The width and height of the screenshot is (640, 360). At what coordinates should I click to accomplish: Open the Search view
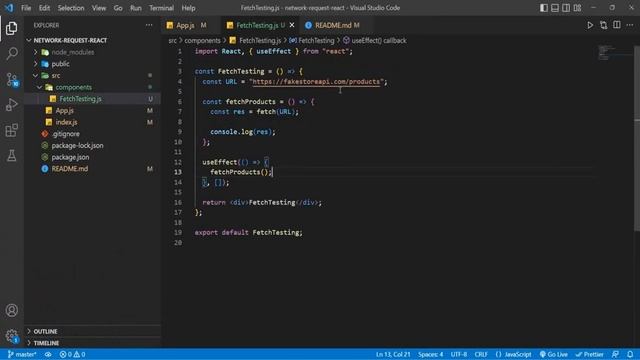point(11,53)
